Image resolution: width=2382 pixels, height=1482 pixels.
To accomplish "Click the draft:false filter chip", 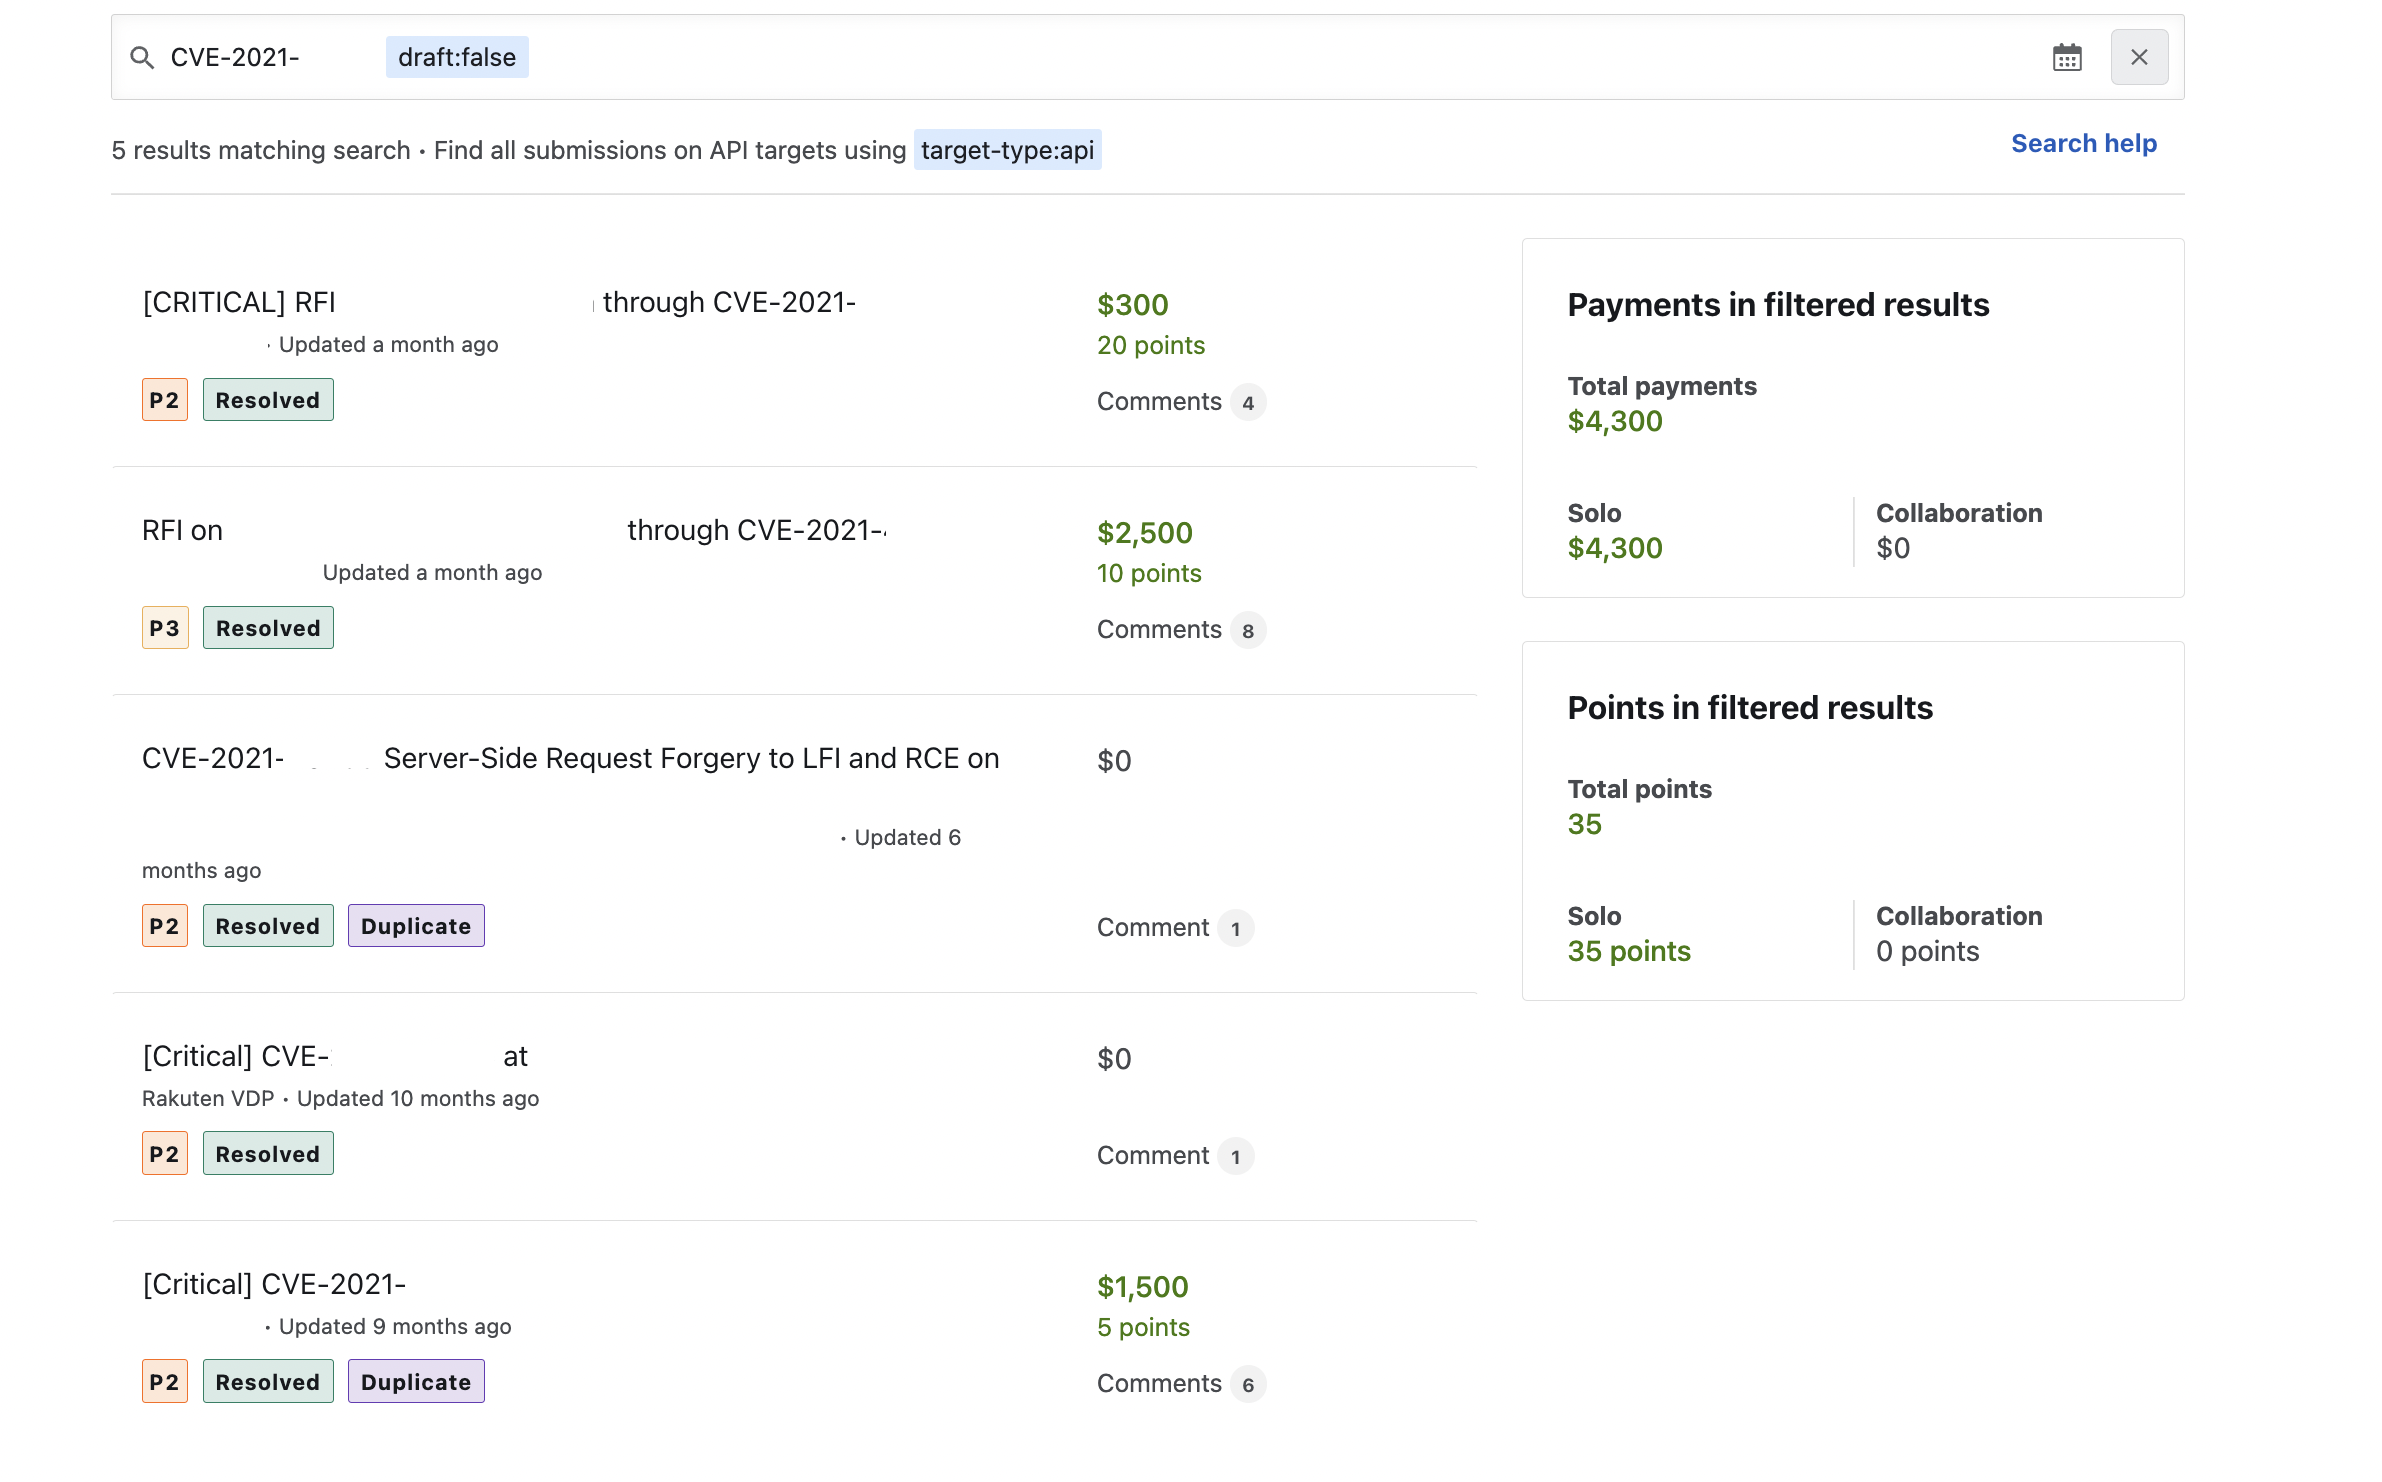I will (x=457, y=58).
